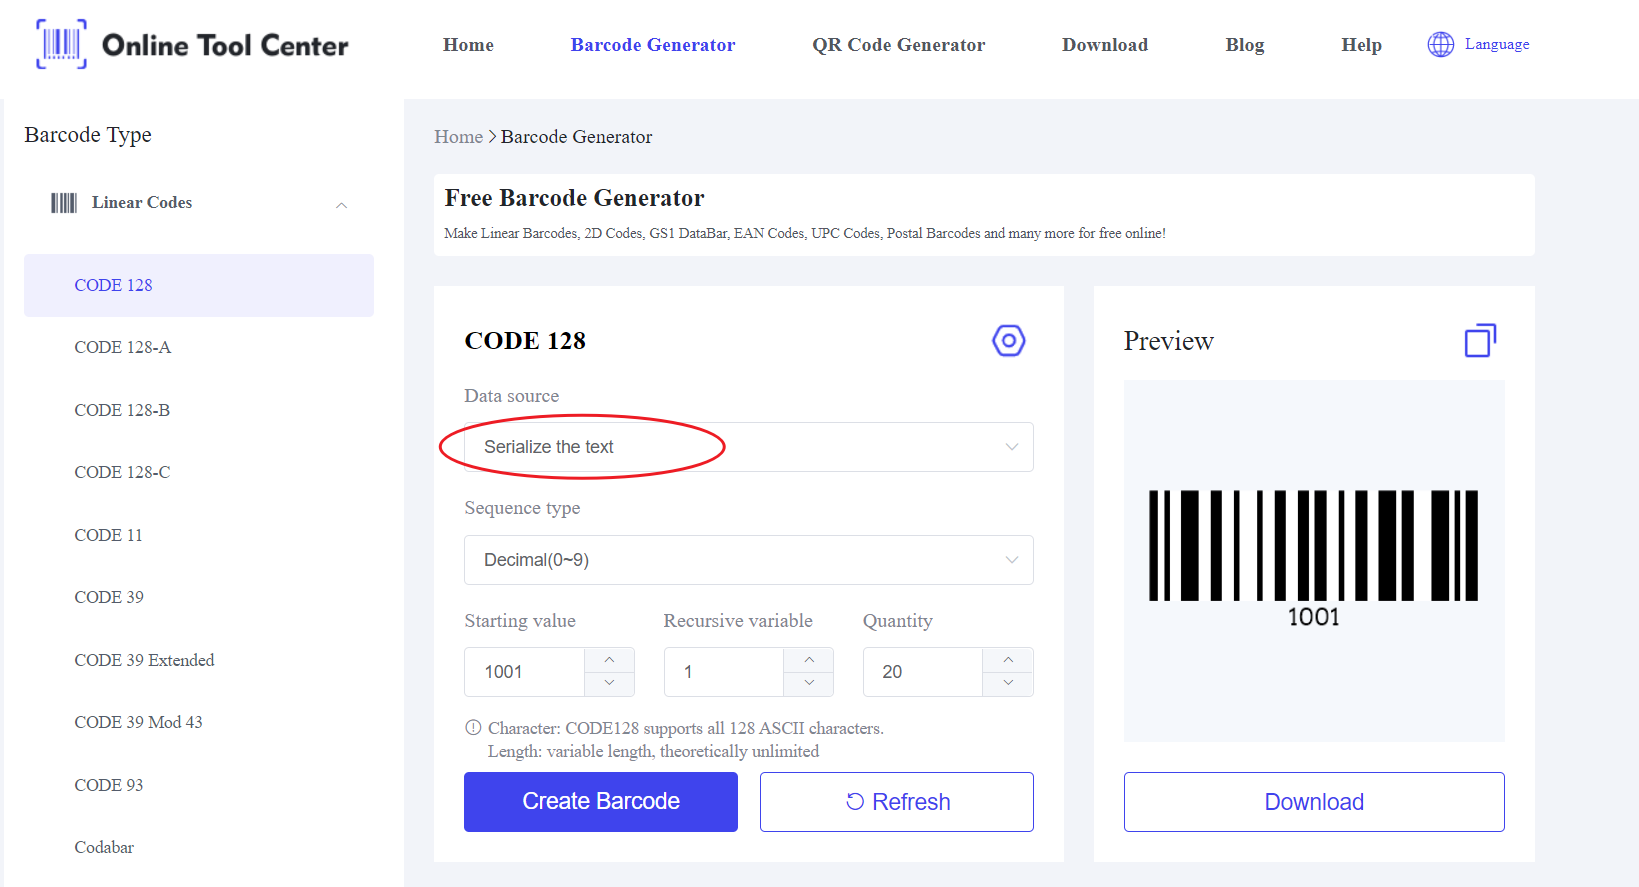Click the Online Tool Center title text
Screen dimensions: 1639x887
click(x=225, y=45)
